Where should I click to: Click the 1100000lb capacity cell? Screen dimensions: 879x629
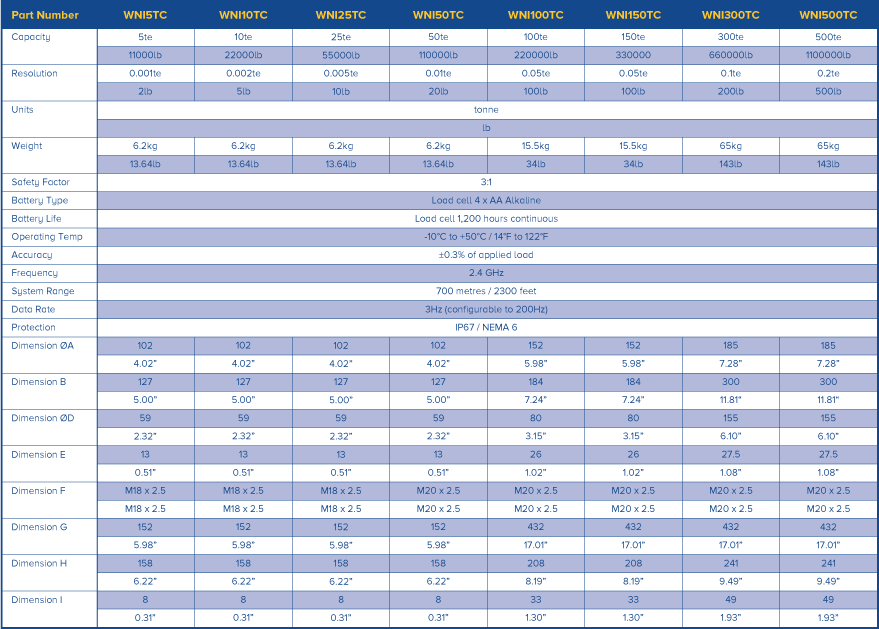(x=829, y=56)
